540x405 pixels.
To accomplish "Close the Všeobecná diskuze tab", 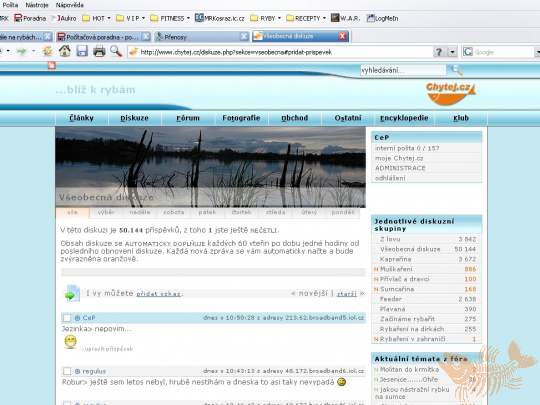I will [x=342, y=36].
